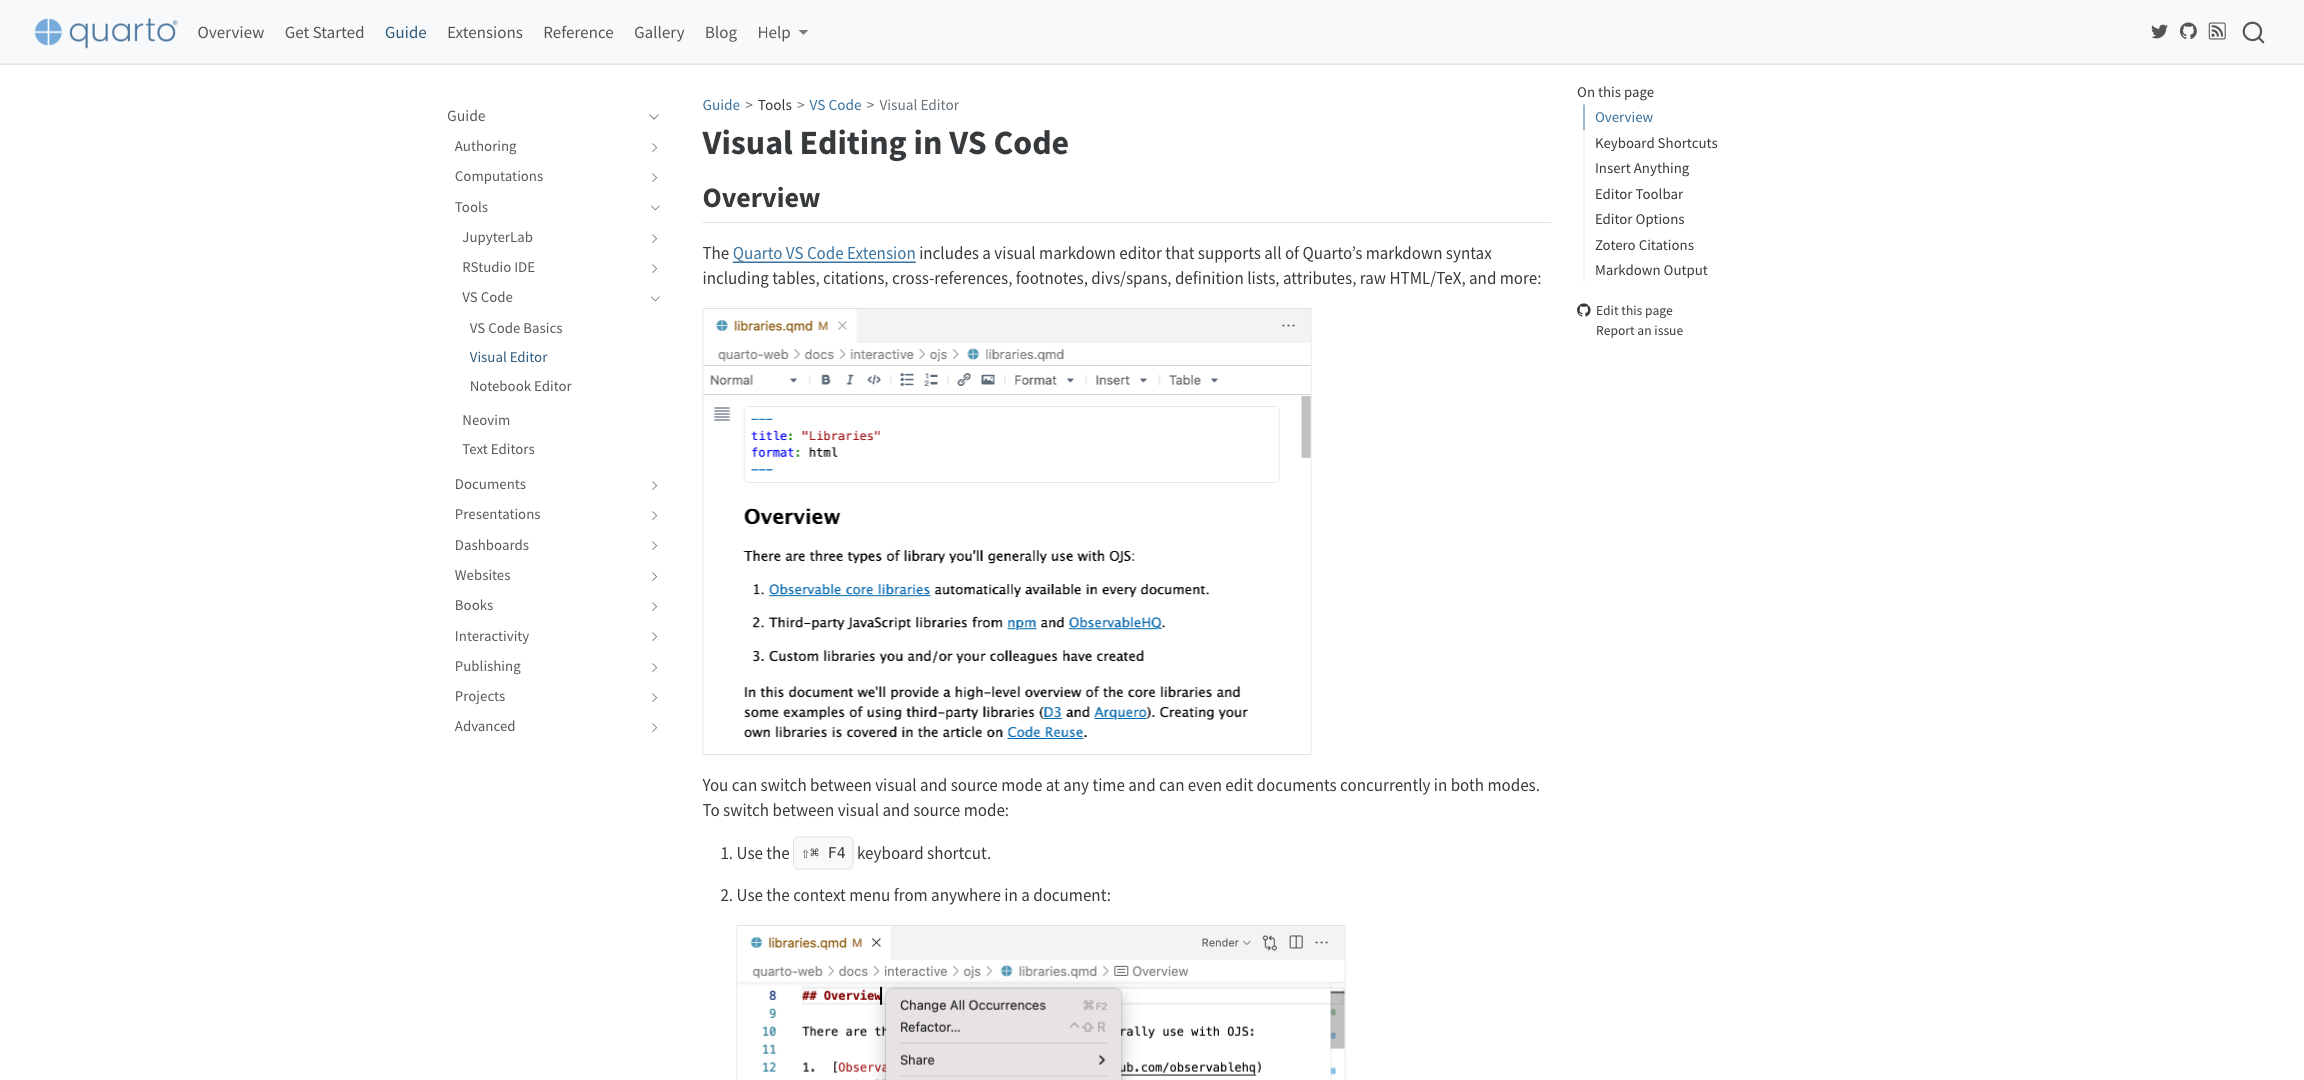Jump to Editor Options section

click(1639, 219)
